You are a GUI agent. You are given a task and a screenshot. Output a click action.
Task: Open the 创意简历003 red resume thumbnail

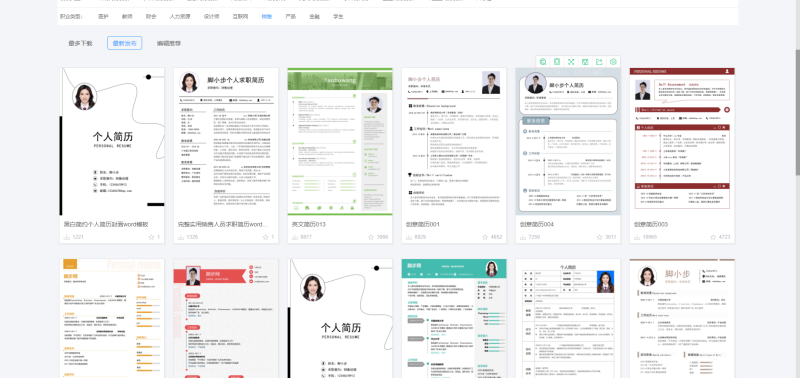click(x=682, y=142)
